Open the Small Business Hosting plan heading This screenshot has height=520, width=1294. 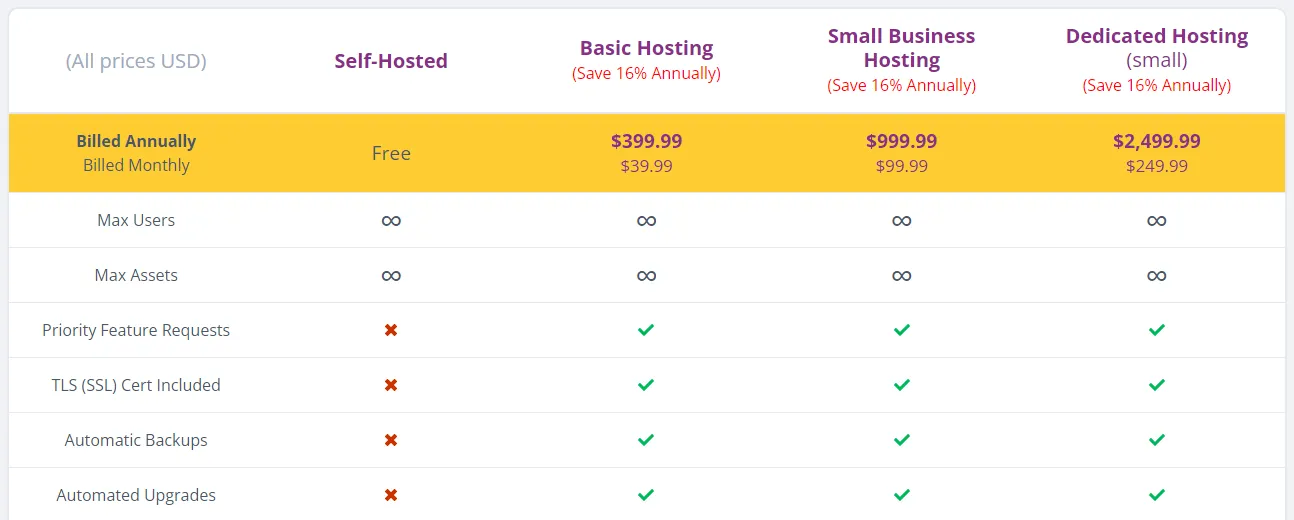click(x=902, y=48)
